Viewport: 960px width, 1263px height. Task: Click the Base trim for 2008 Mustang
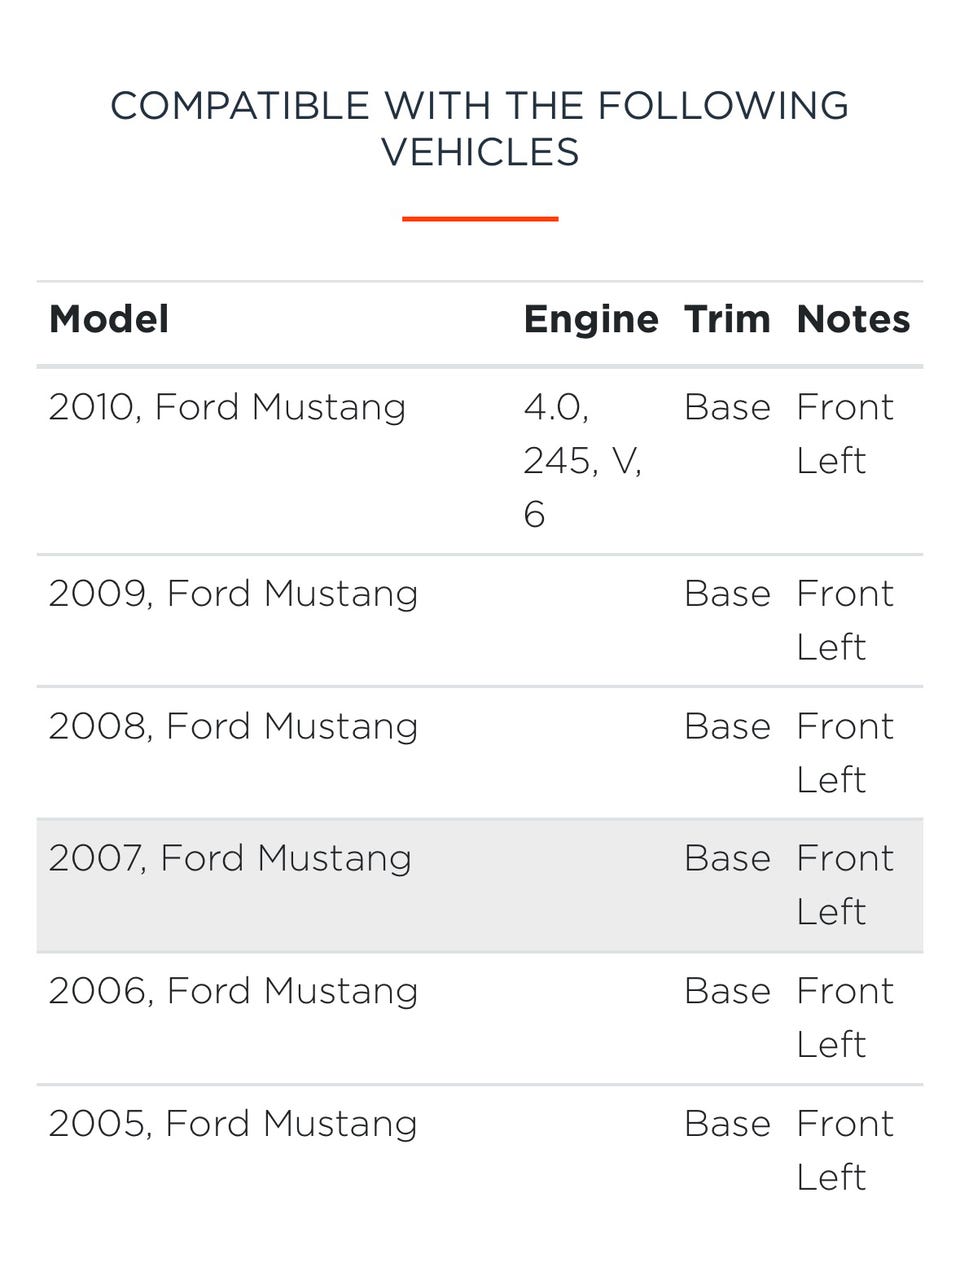727,727
